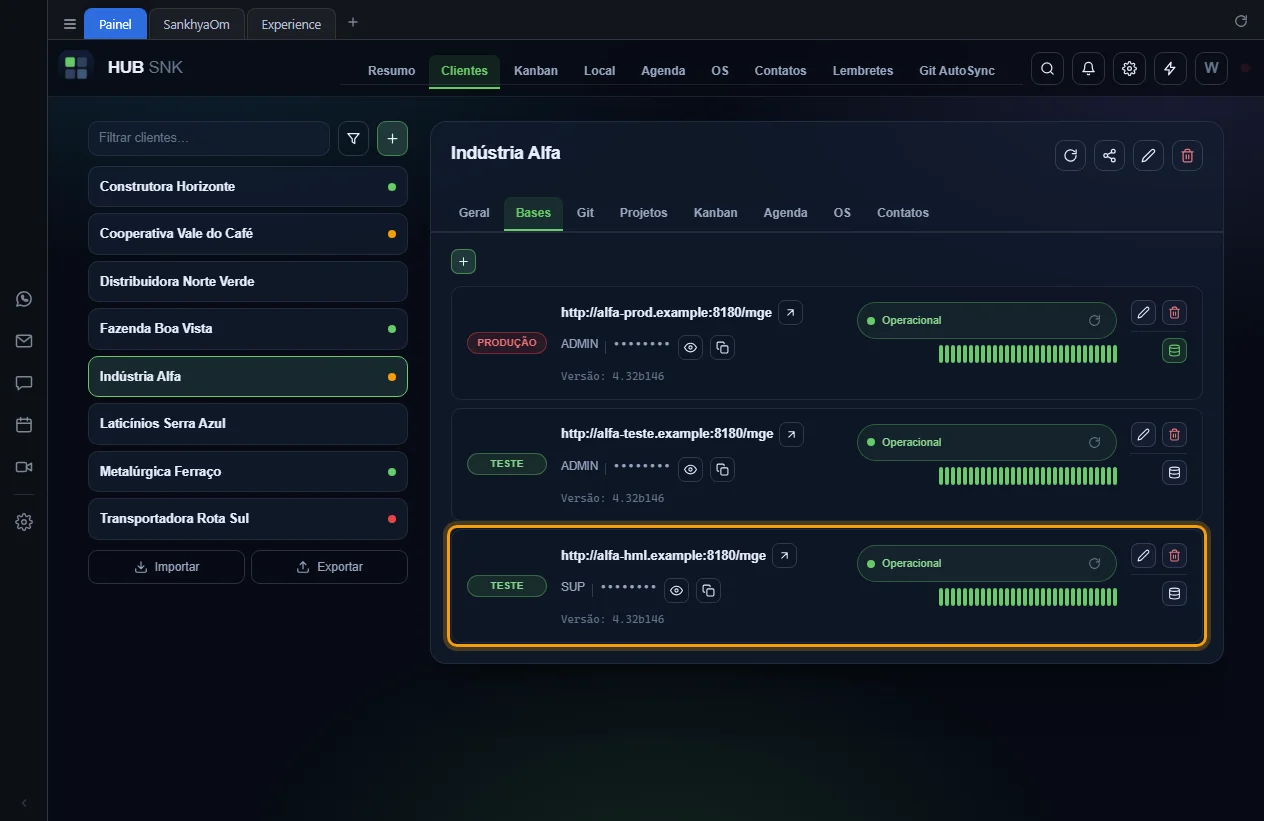Delete the Indústria Alfa client with the trash icon
The width and height of the screenshot is (1264, 821).
pyautogui.click(x=1187, y=155)
